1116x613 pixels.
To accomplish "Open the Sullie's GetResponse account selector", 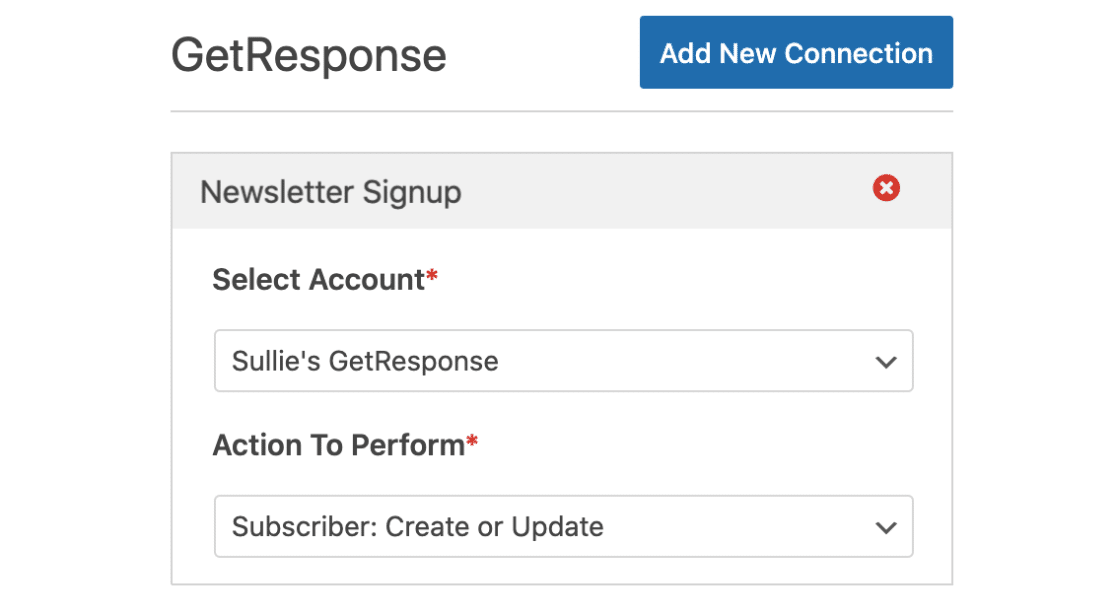I will click(563, 361).
